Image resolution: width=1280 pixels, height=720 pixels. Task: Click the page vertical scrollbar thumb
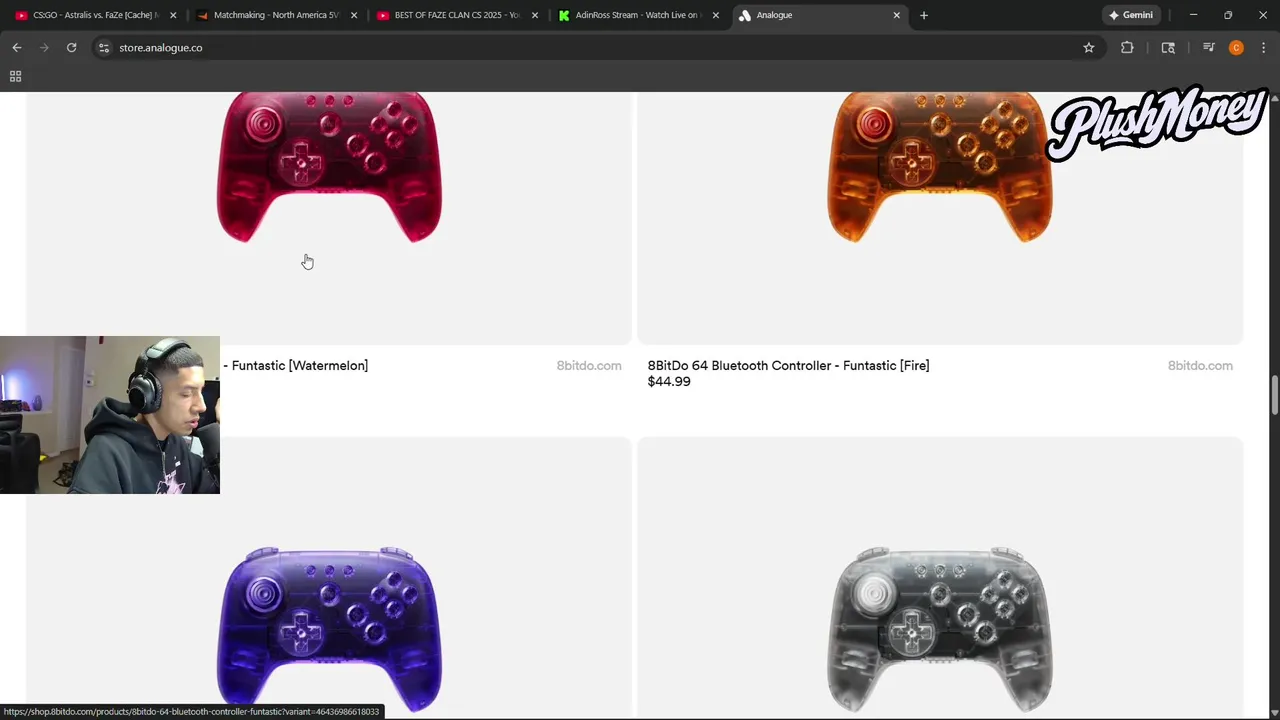(x=1274, y=395)
